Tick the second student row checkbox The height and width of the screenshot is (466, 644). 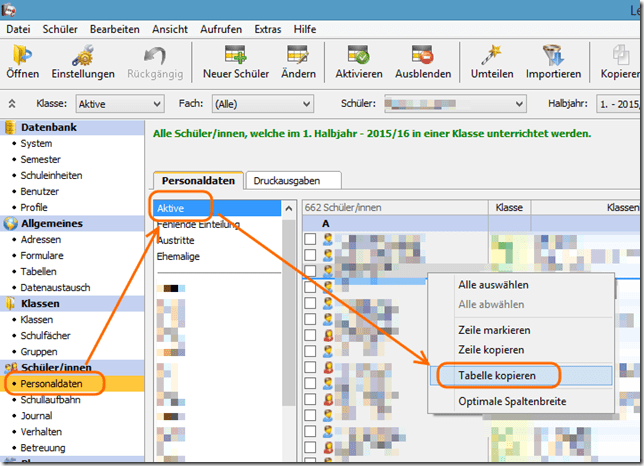pos(311,255)
